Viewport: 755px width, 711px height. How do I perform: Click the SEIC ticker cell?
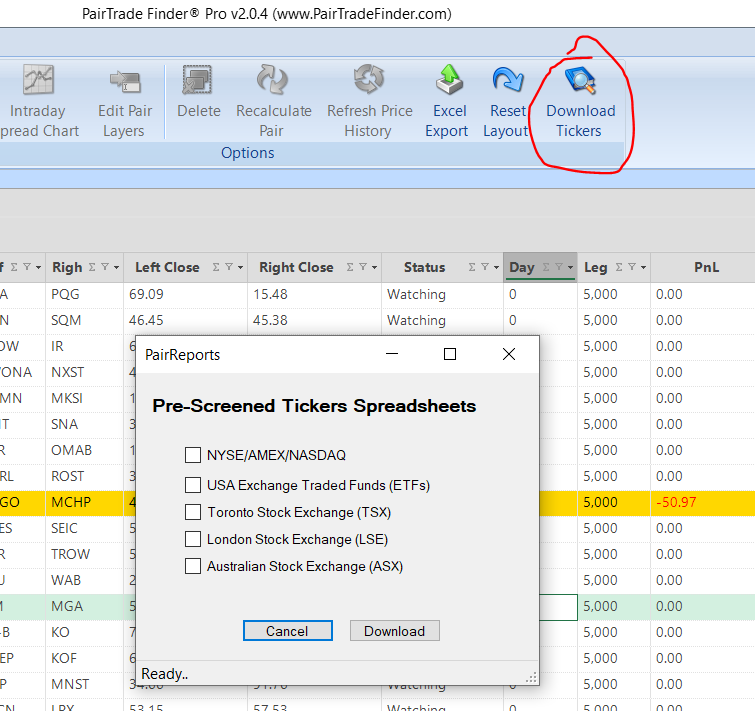84,528
